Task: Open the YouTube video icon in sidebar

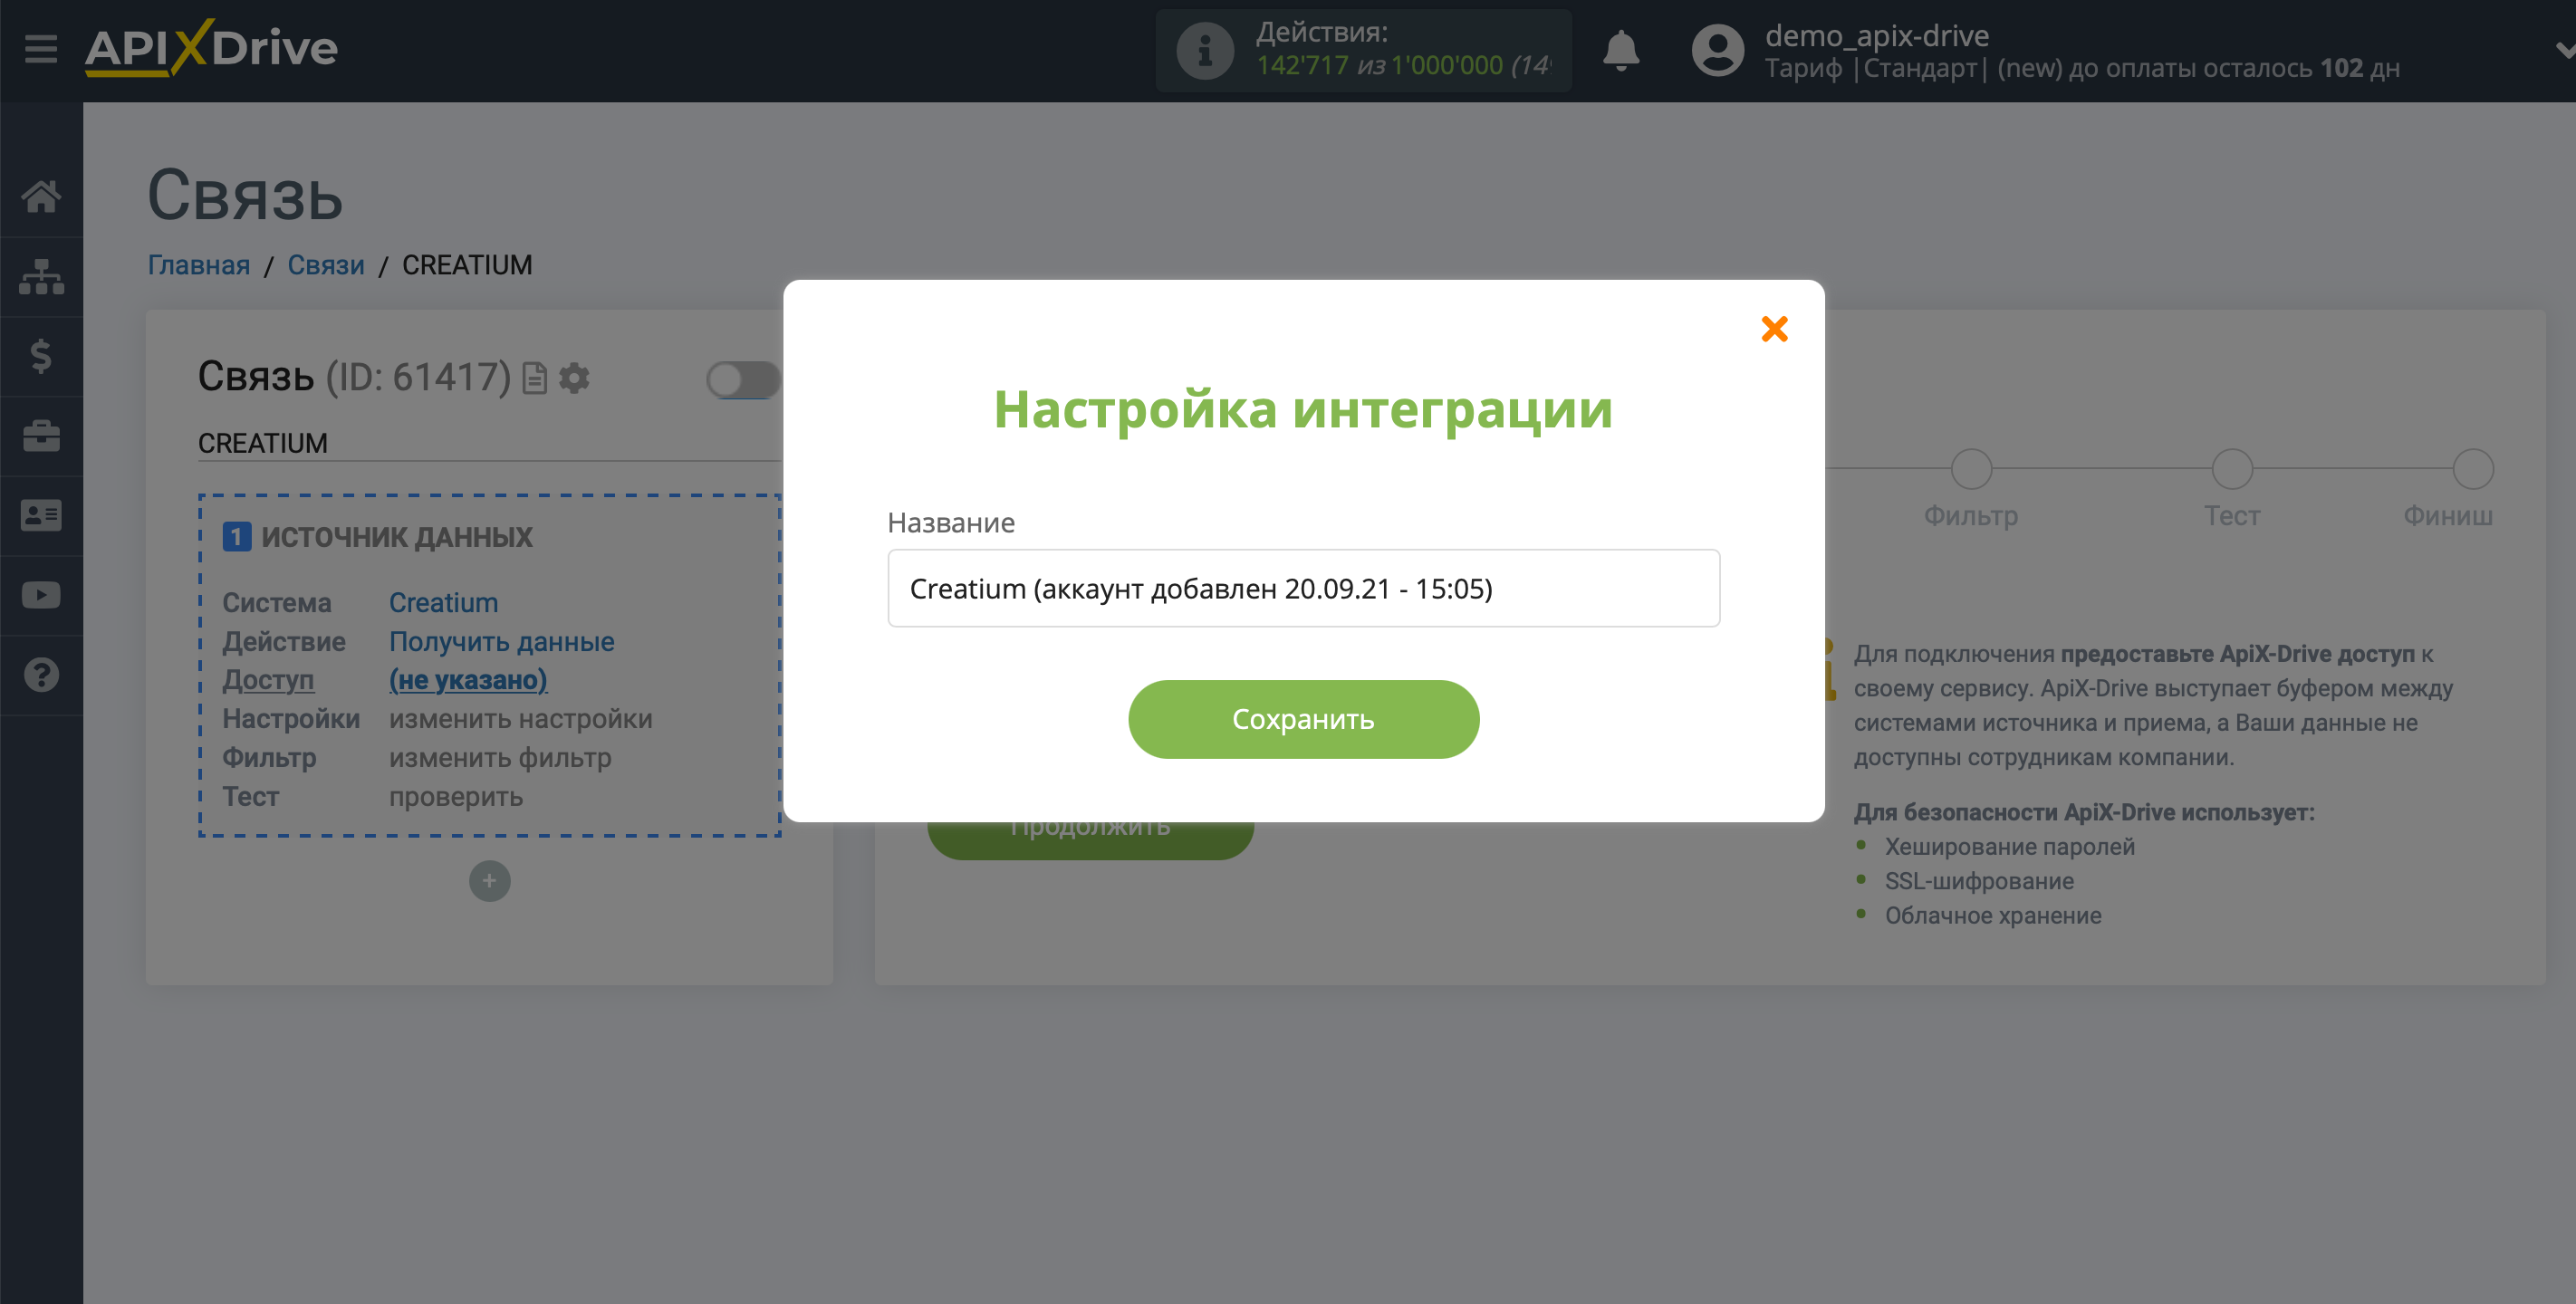Action: (x=41, y=596)
